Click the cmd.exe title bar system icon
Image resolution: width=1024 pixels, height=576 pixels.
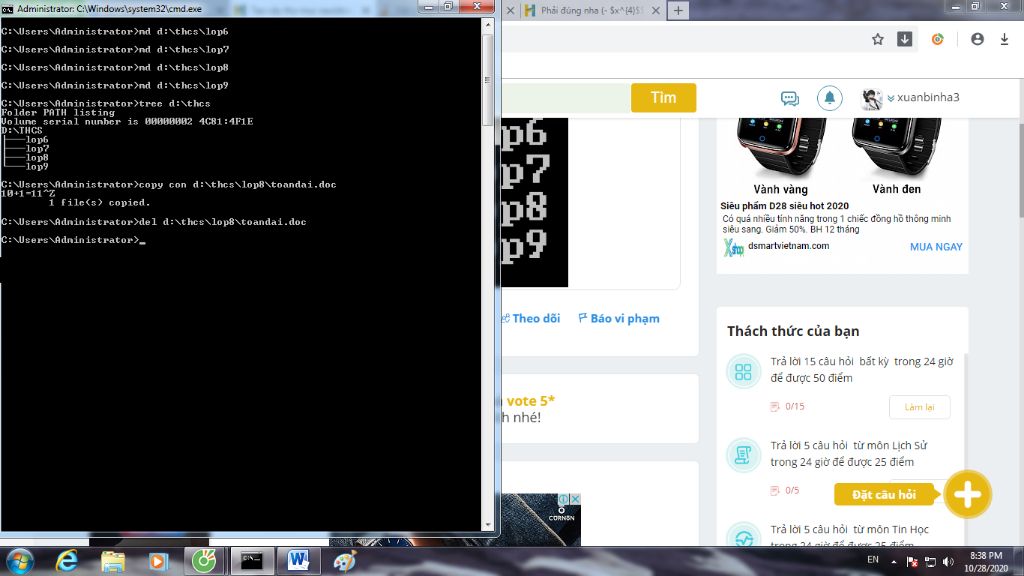[7, 8]
